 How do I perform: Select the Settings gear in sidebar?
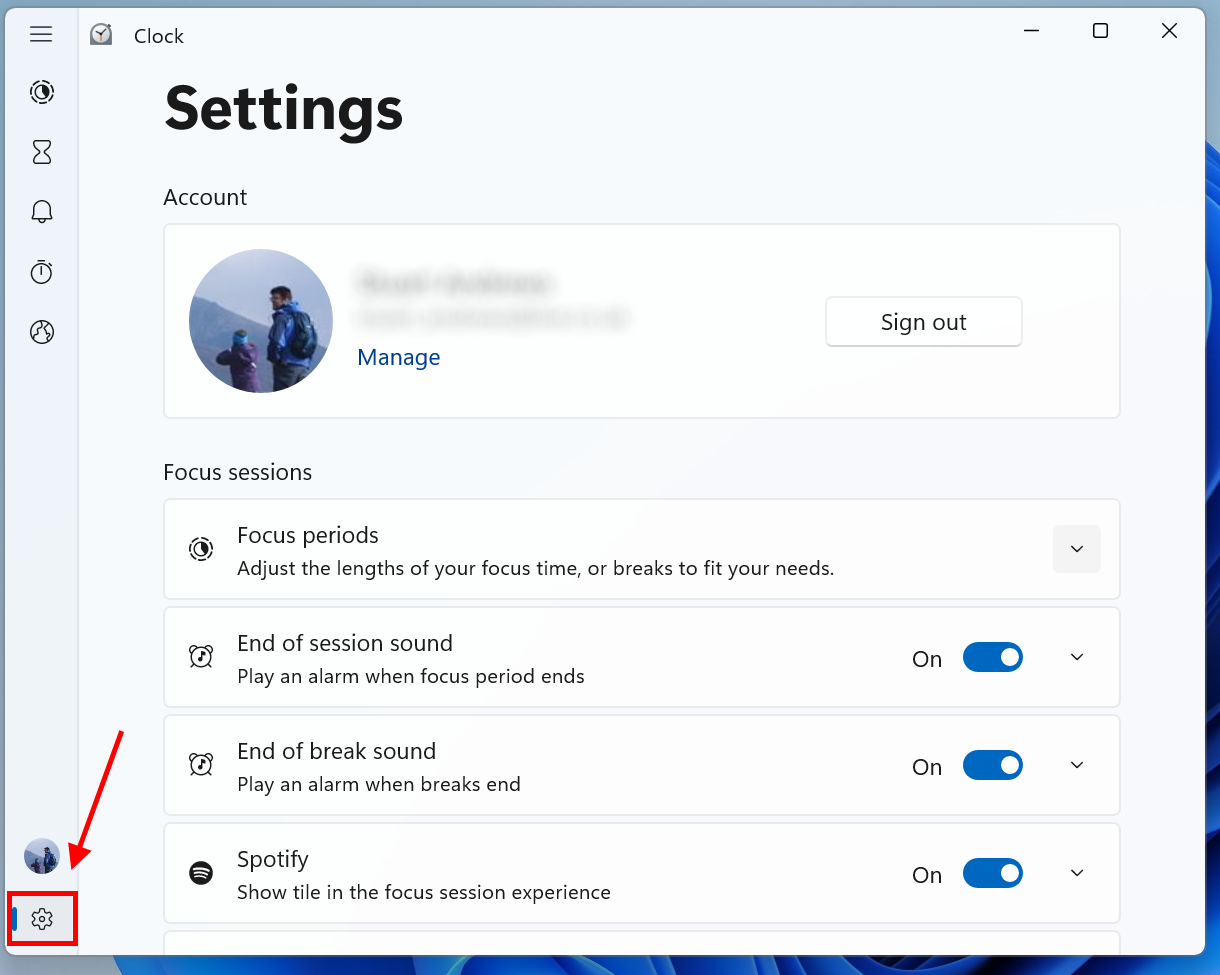point(42,918)
